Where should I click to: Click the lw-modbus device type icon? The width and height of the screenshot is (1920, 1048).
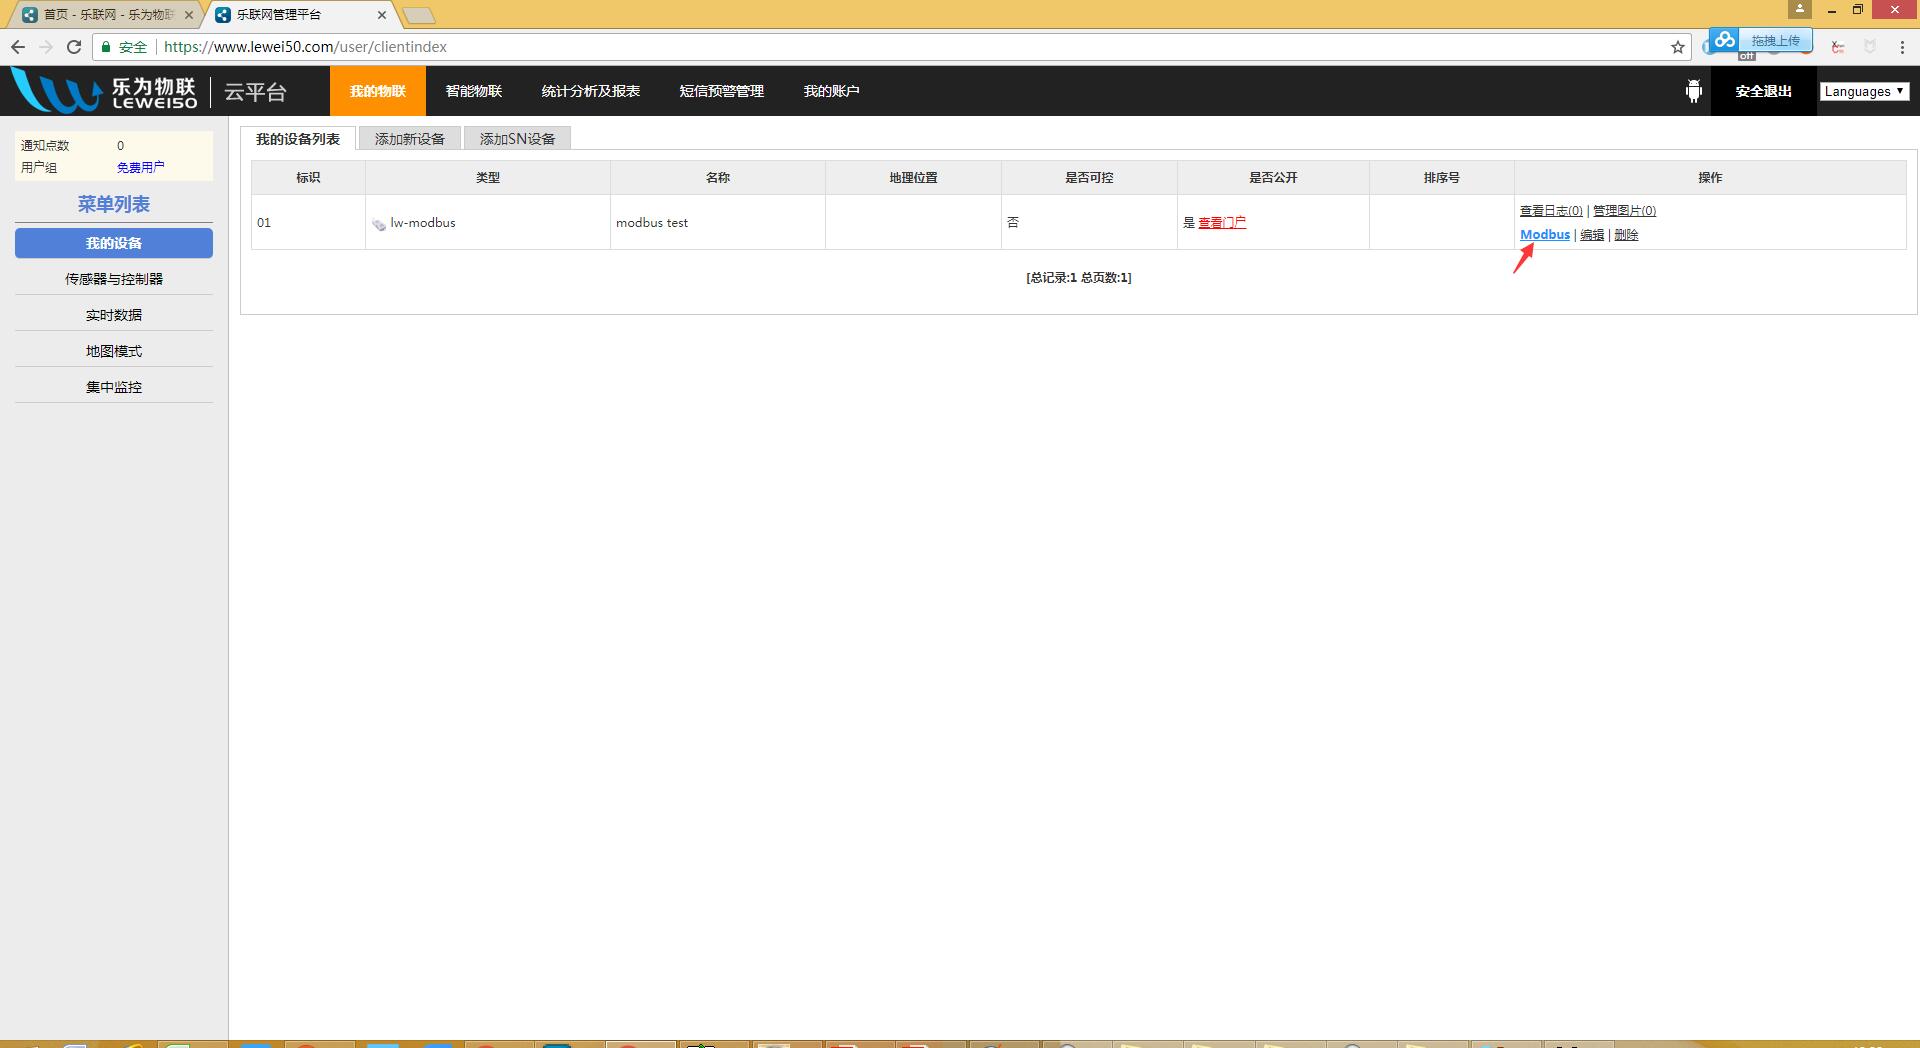[379, 224]
